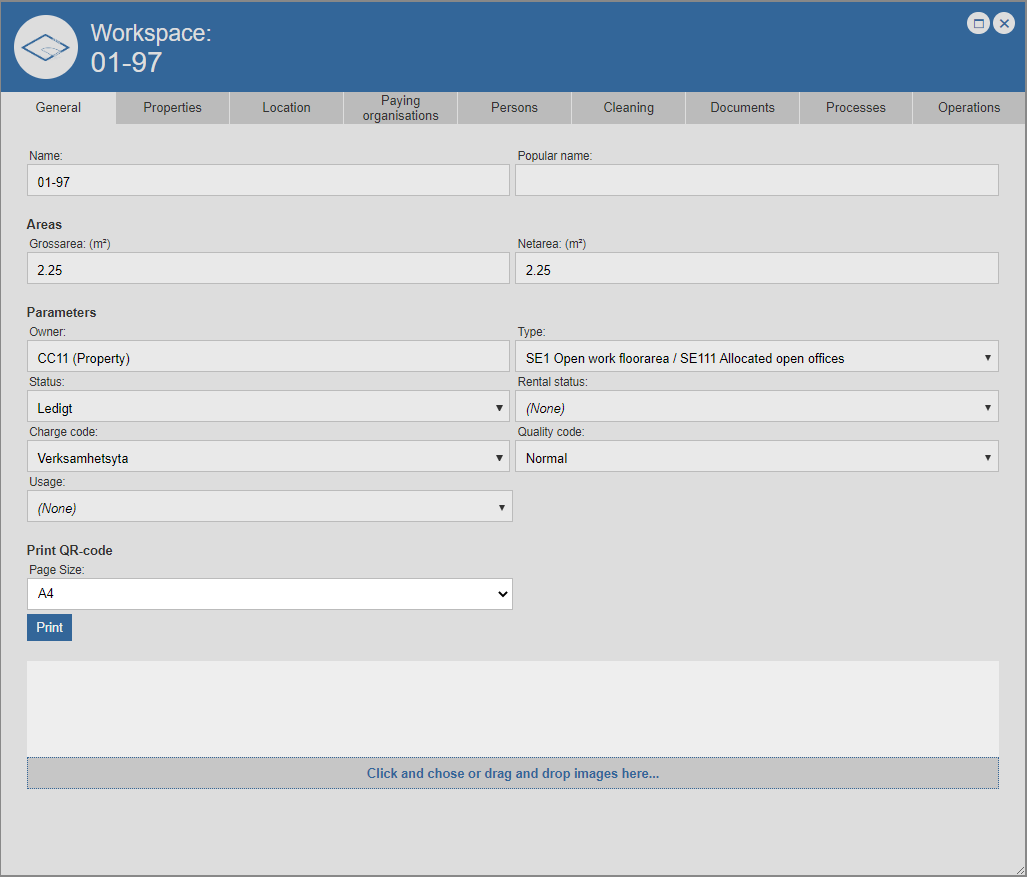Maximize the Workspace dialog
This screenshot has height=877, width=1027.
pyautogui.click(x=979, y=24)
